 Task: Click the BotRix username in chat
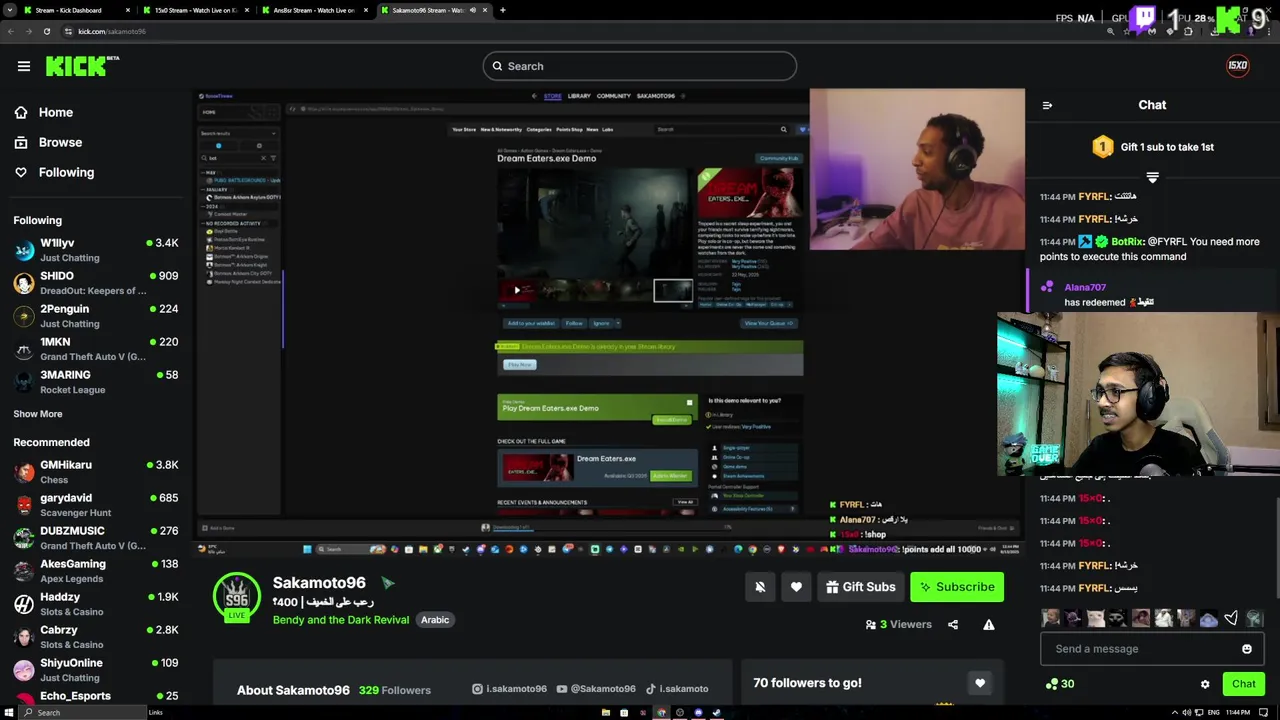1127,241
